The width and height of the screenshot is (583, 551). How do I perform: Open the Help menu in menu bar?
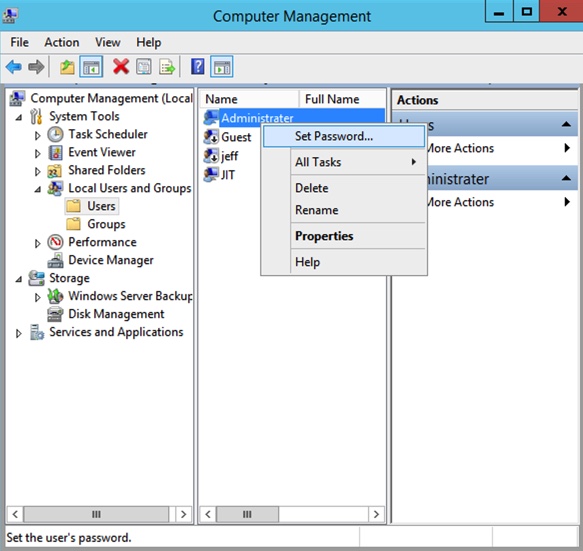coord(148,42)
